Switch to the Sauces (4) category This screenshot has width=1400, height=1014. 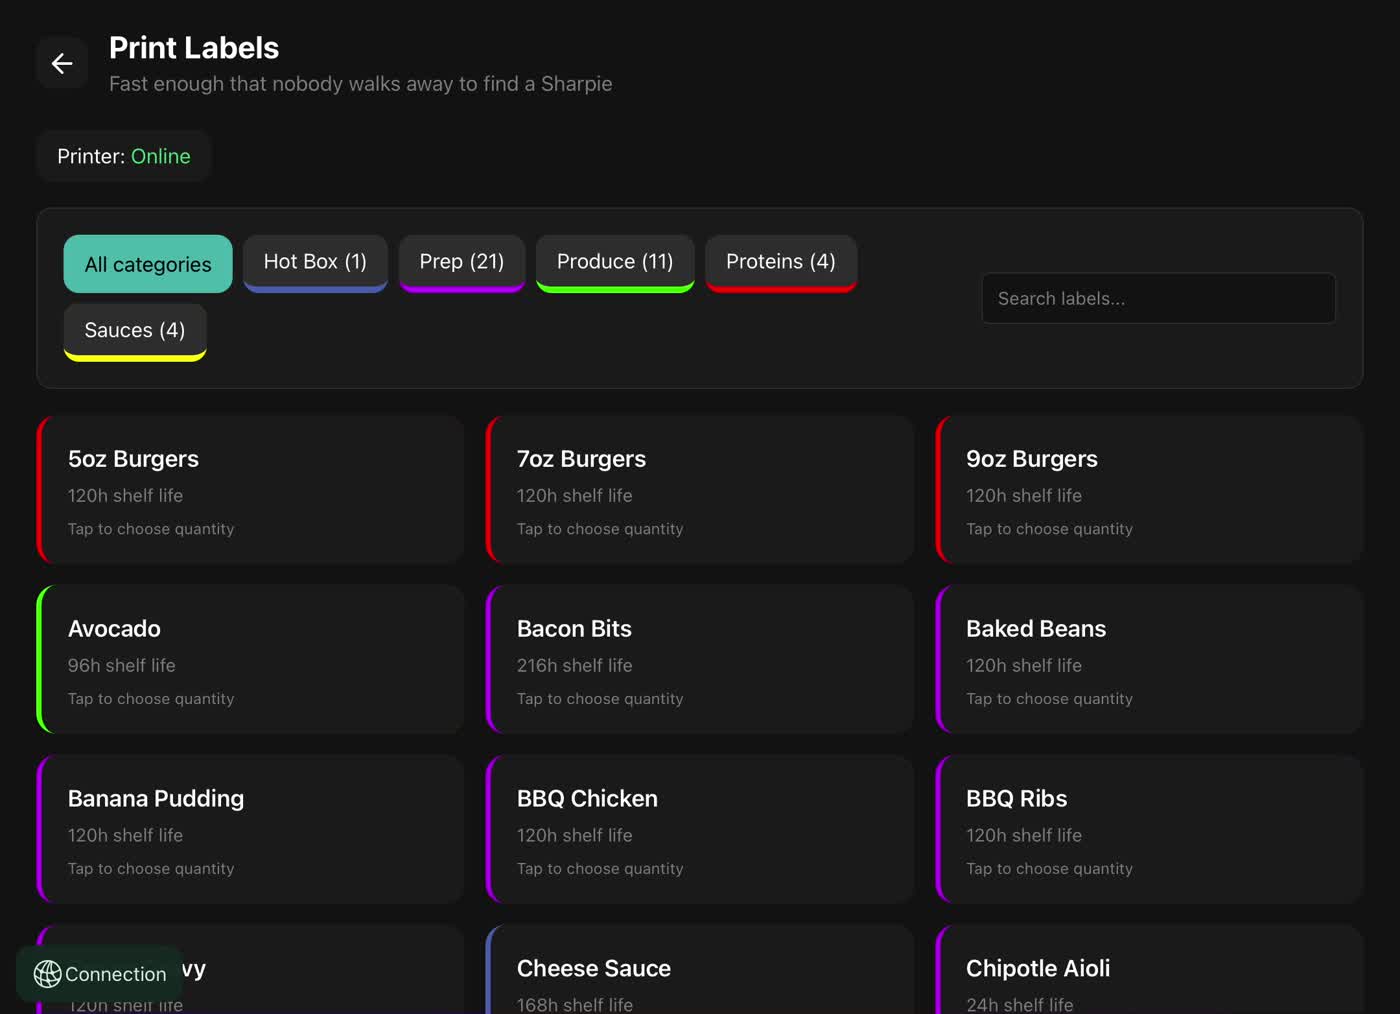135,332
